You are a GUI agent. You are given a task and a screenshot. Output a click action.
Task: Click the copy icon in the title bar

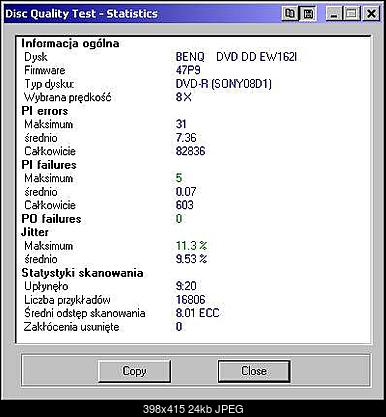point(290,14)
